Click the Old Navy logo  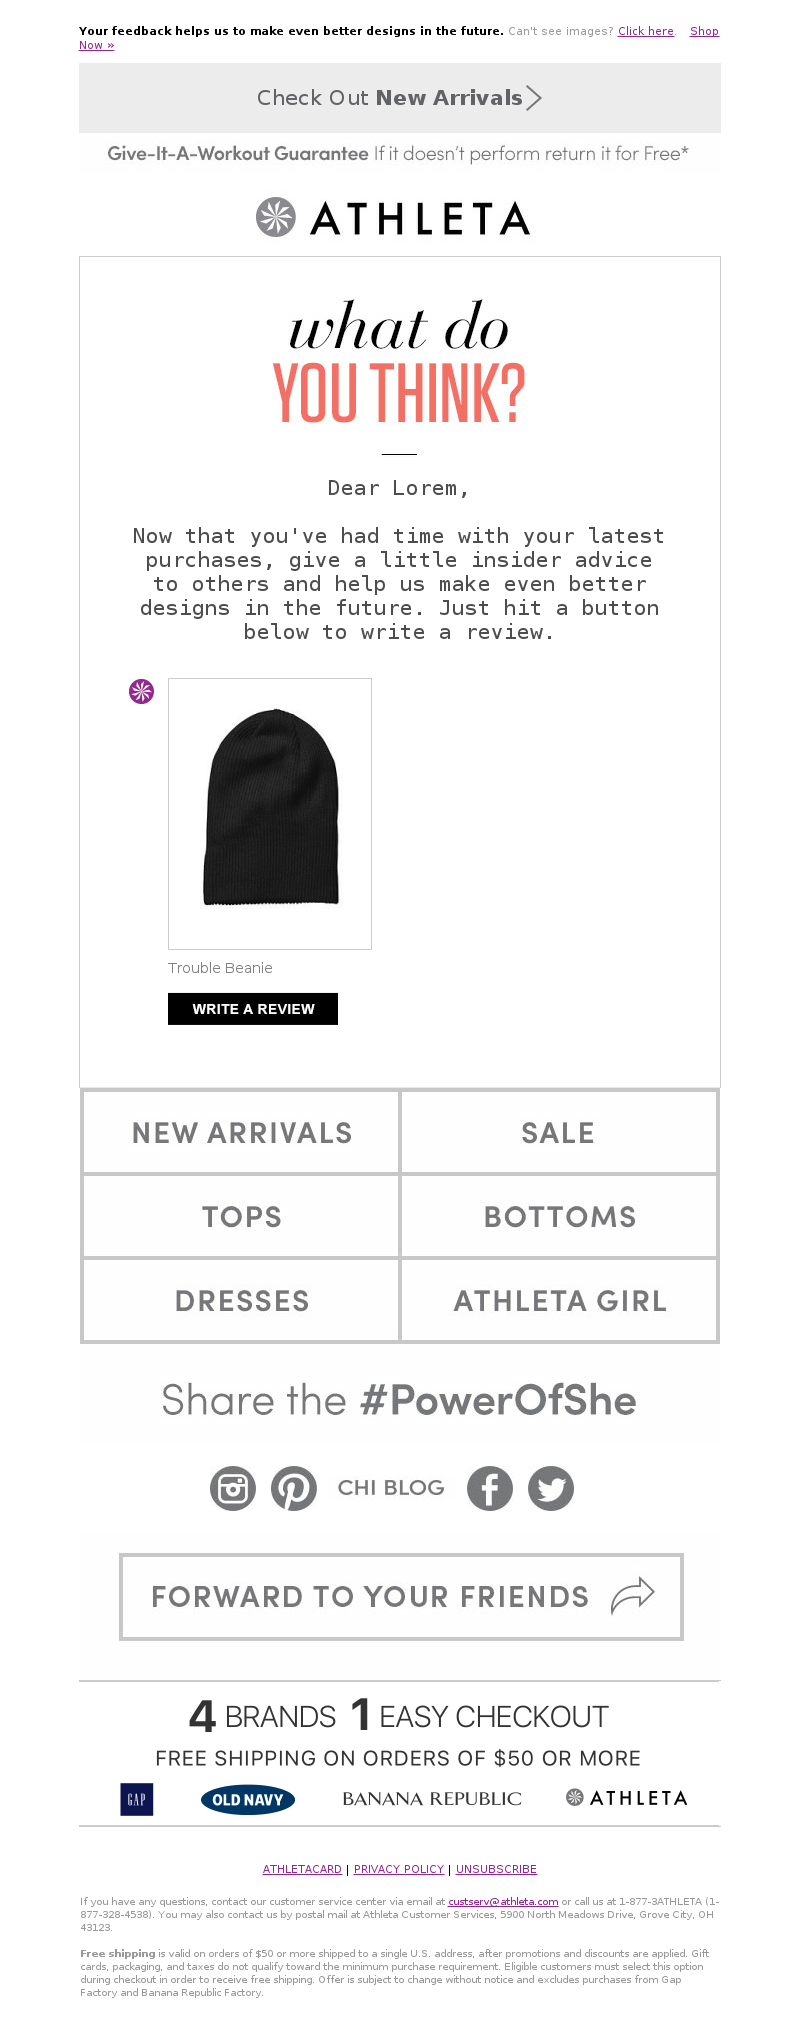tap(247, 1799)
